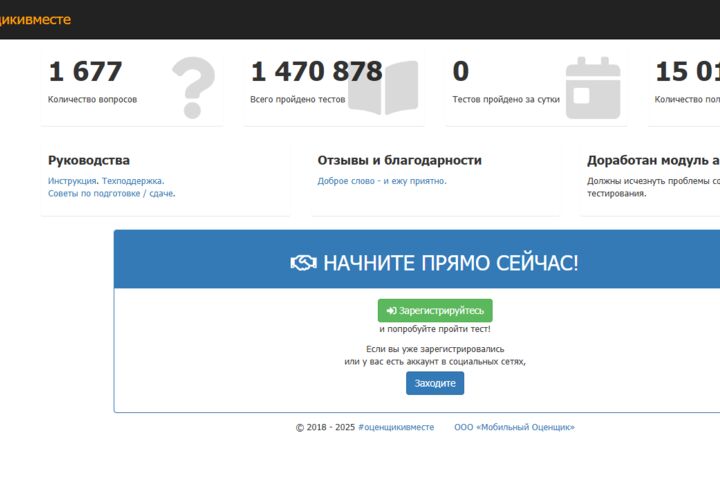
Task: Click the 1 677 questions count
Action: pyautogui.click(x=85, y=71)
